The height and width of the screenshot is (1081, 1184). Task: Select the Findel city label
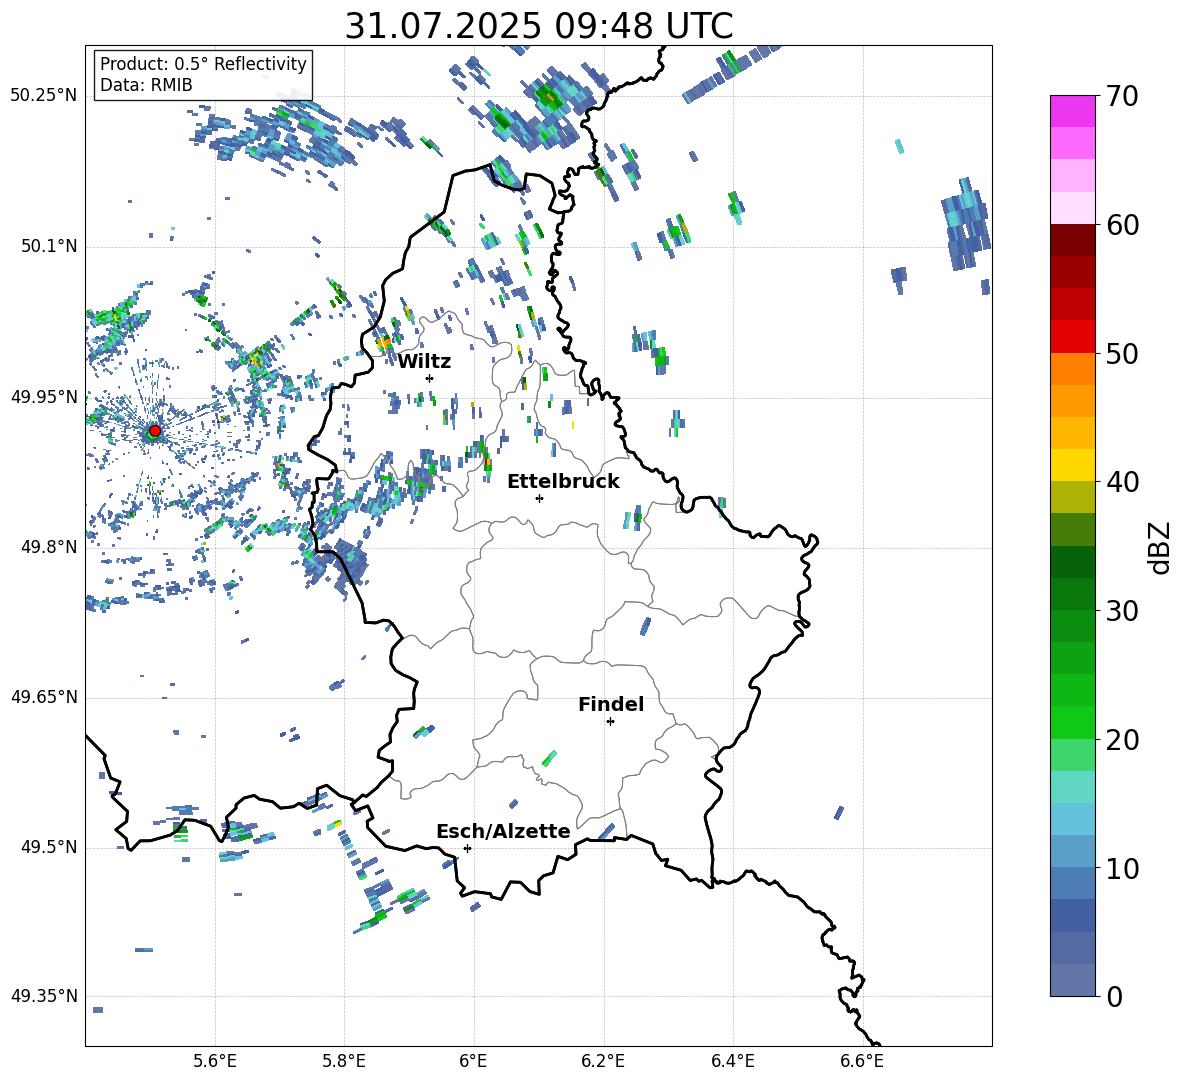[x=611, y=704]
